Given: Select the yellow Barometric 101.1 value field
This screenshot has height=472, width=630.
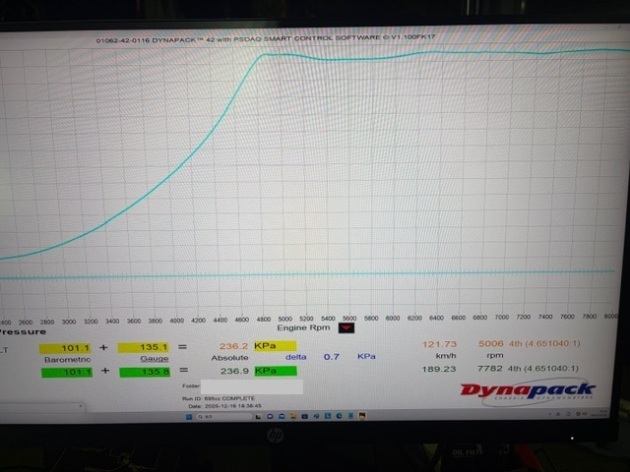Looking at the screenshot, I should (x=66, y=347).
